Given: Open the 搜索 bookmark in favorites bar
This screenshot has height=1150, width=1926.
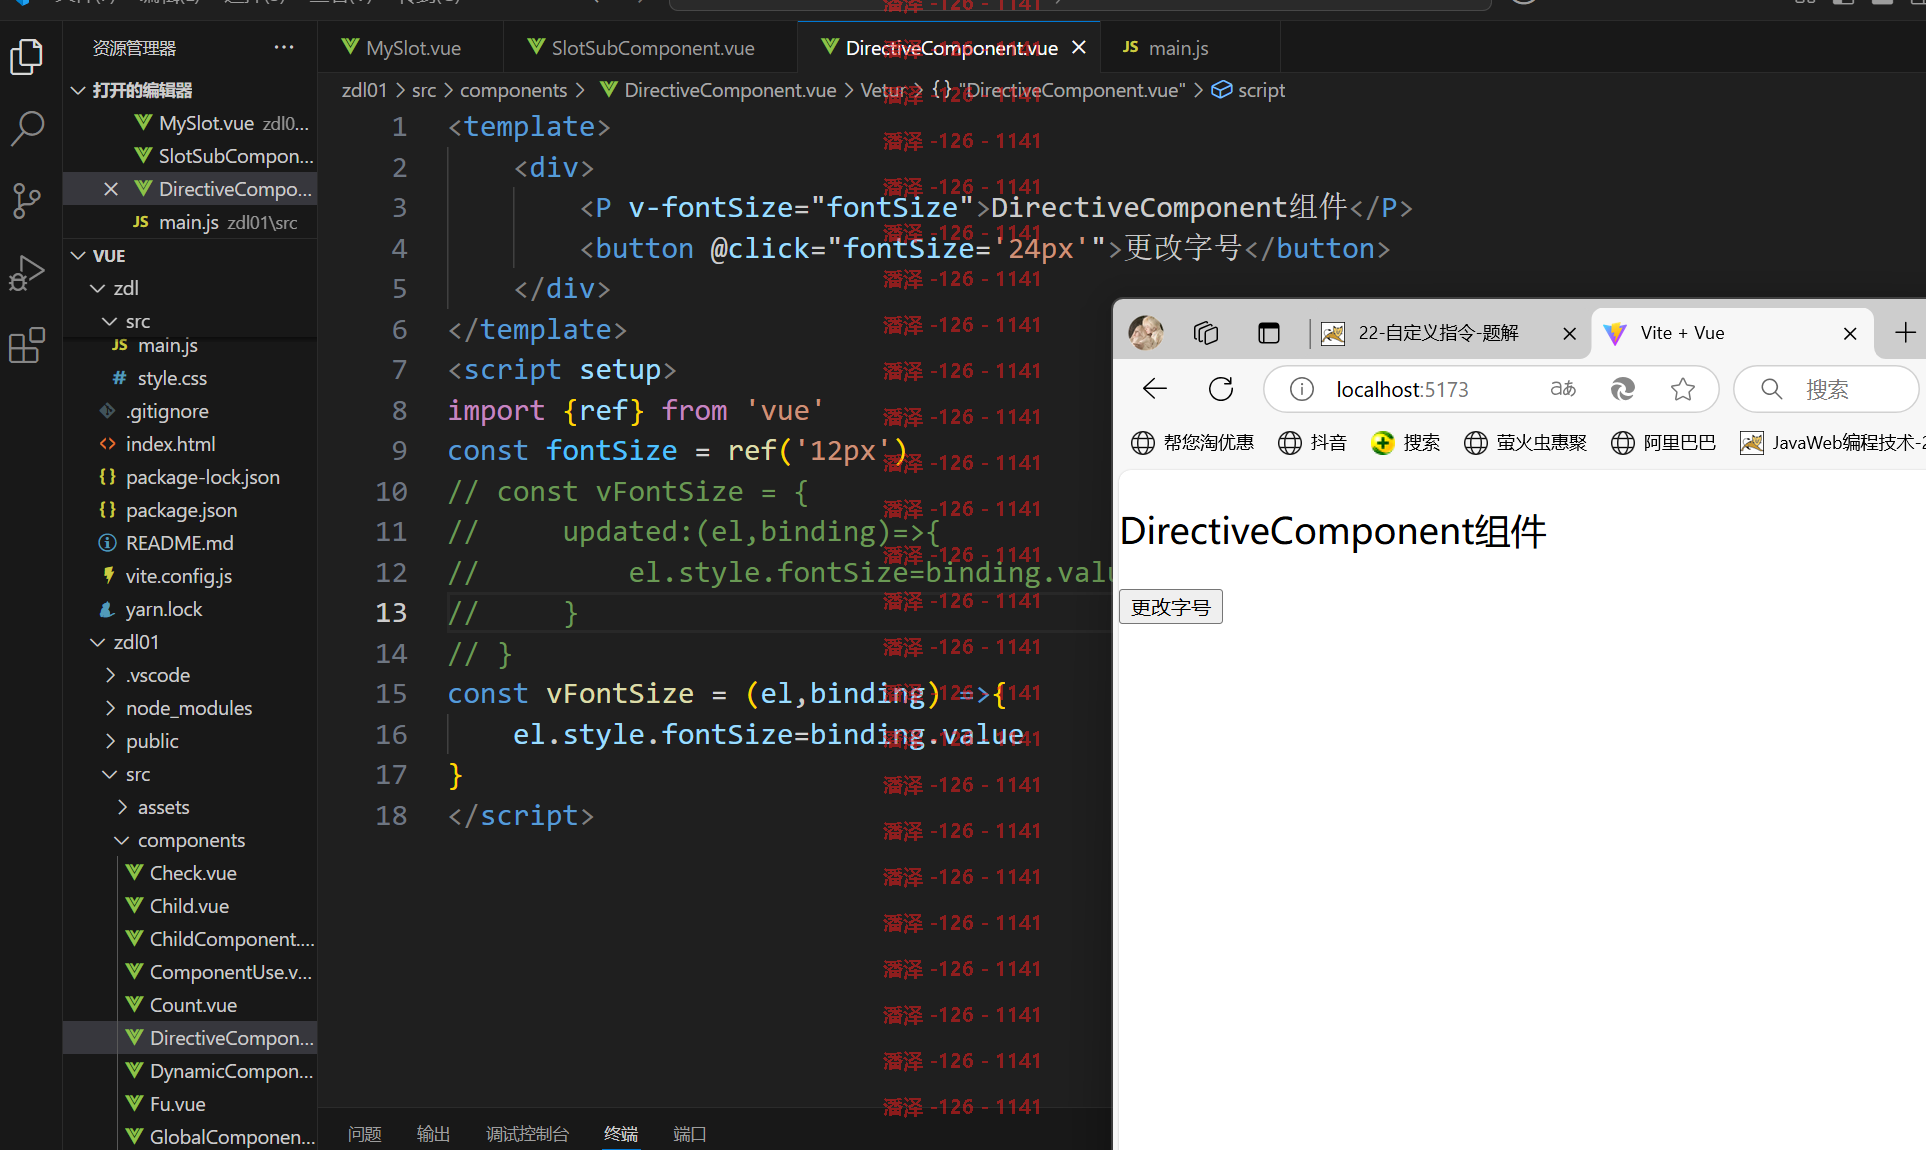Looking at the screenshot, I should click(1406, 443).
